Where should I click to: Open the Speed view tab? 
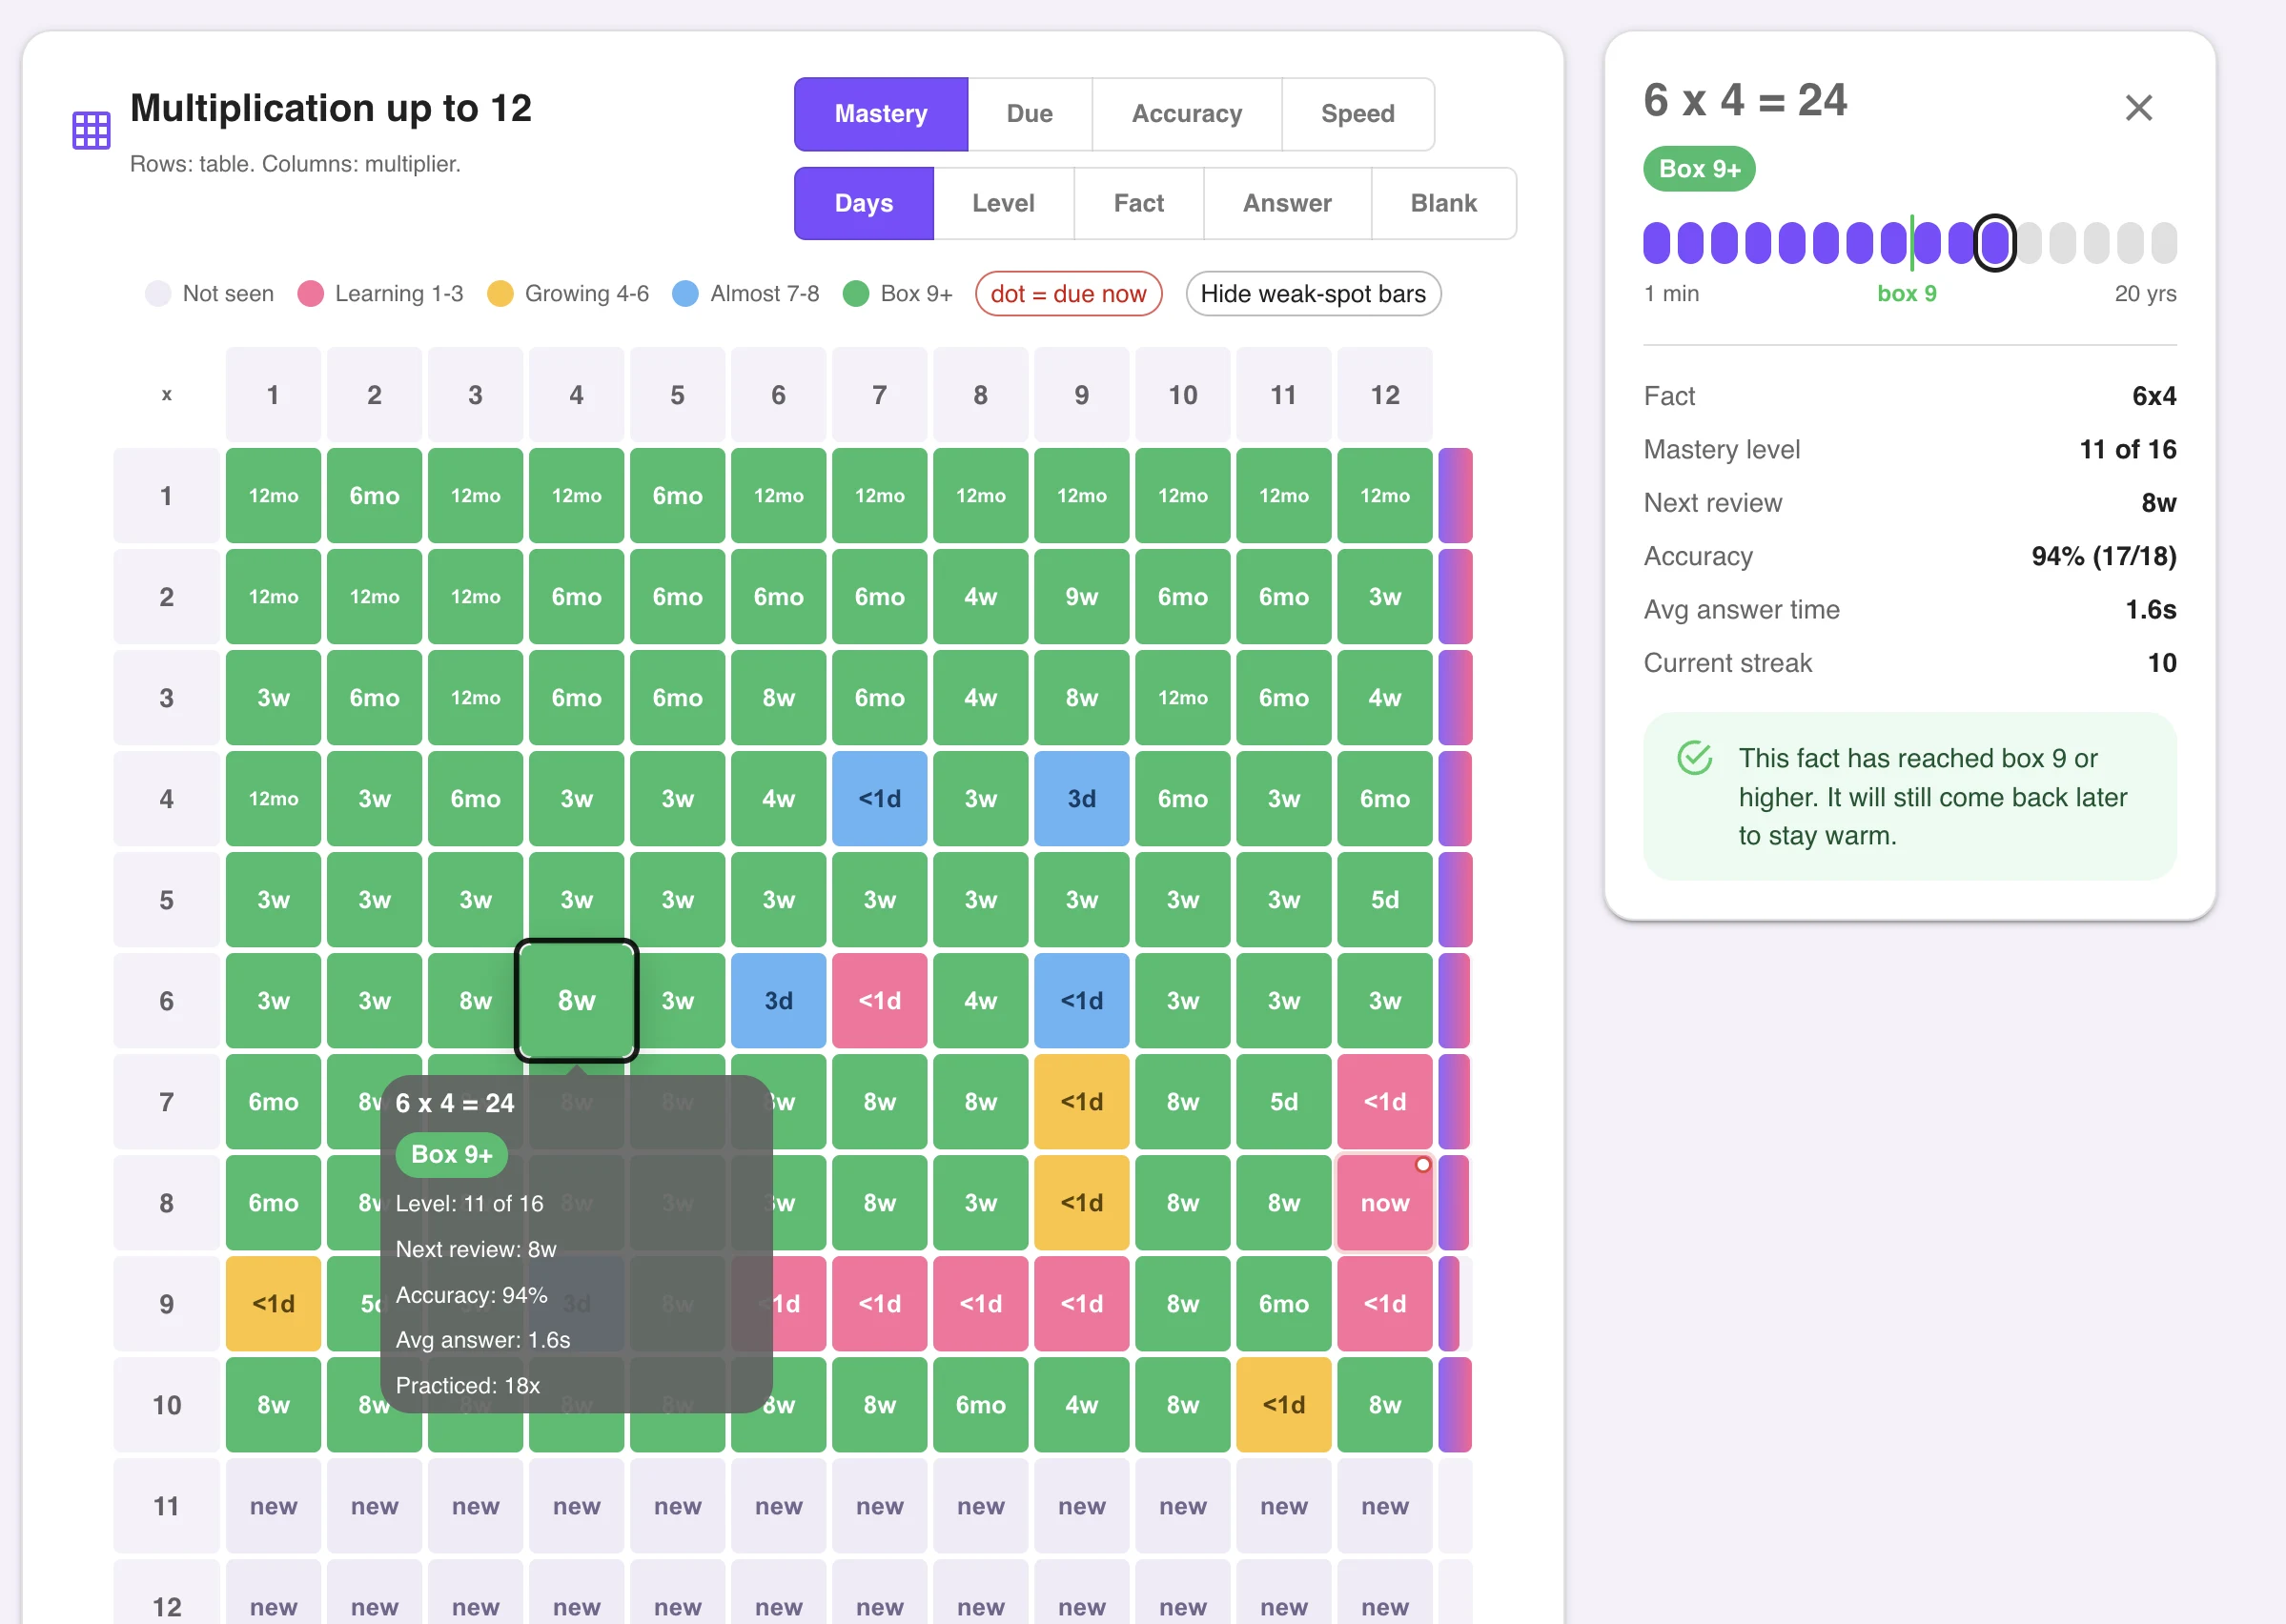1357,114
